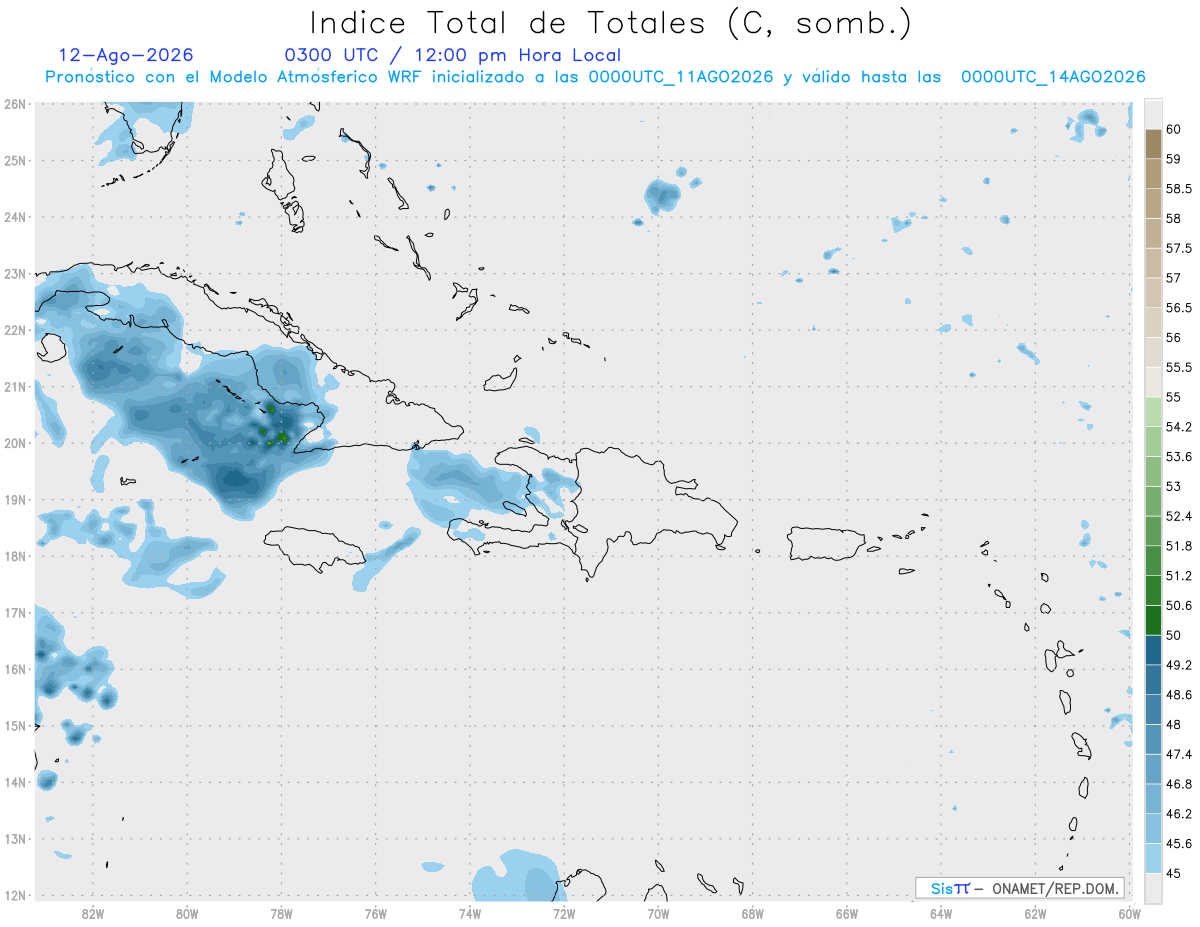Click latitude label "25N"
The height and width of the screenshot is (927, 1200).
click(x=15, y=160)
